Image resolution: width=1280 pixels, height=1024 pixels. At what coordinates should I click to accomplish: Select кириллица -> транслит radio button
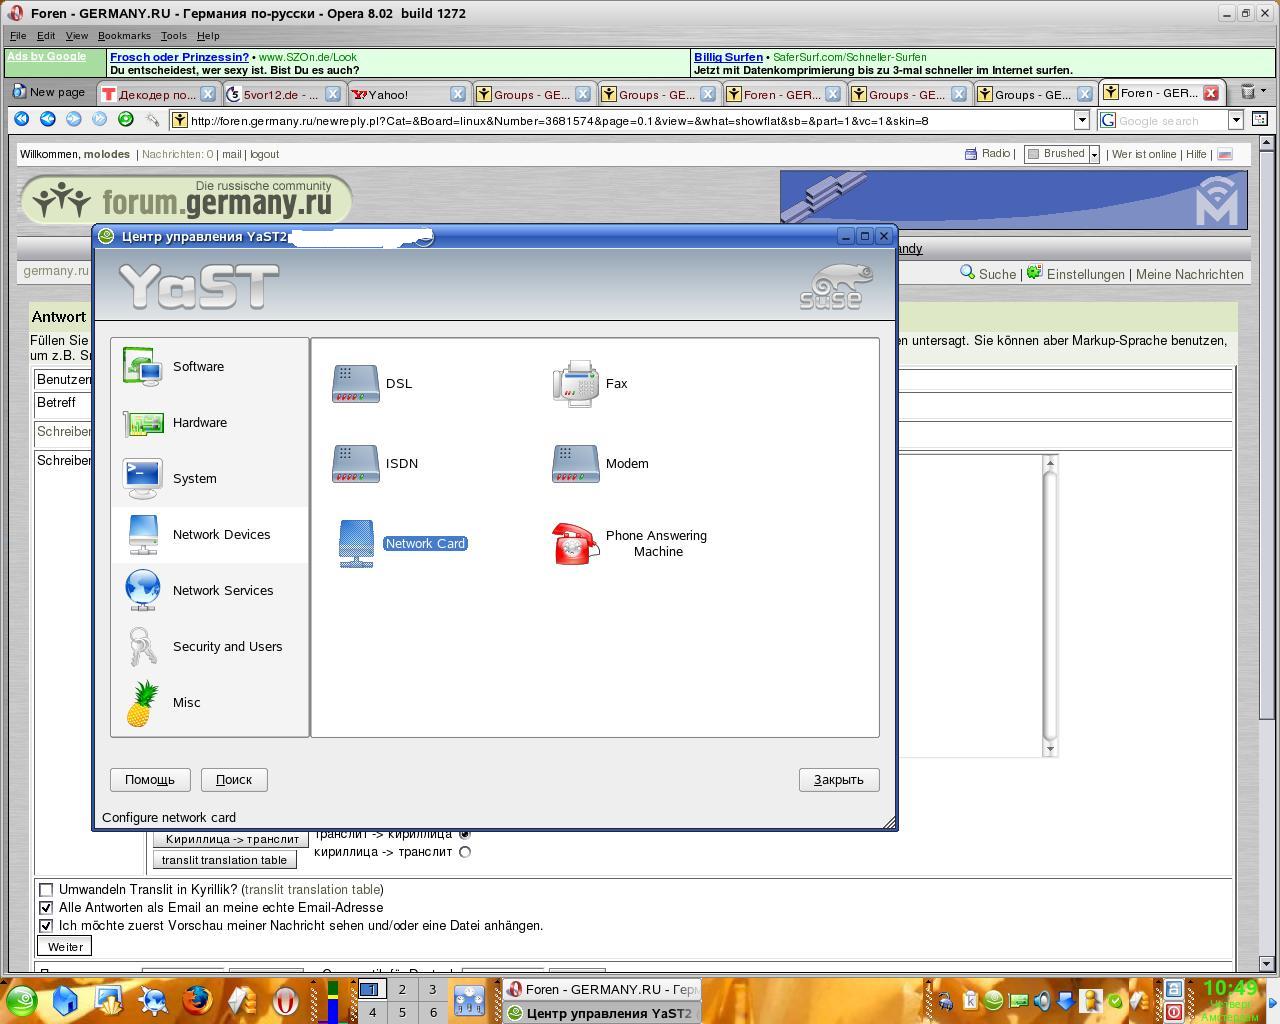(464, 852)
